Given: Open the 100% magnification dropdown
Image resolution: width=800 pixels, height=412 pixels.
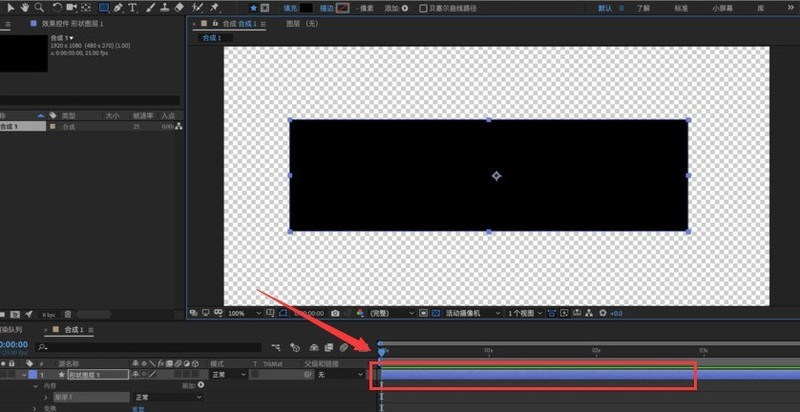Looking at the screenshot, I should pos(244,313).
